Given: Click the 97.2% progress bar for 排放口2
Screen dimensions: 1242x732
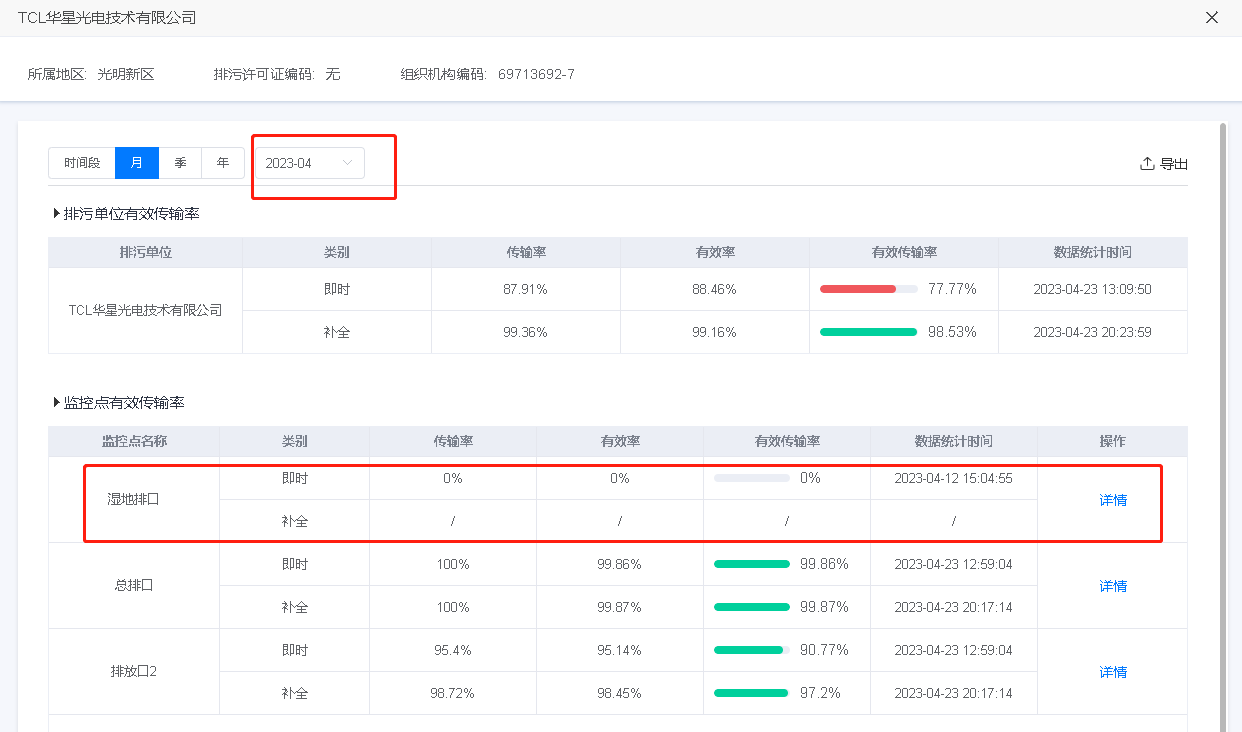Looking at the screenshot, I should click(x=752, y=693).
